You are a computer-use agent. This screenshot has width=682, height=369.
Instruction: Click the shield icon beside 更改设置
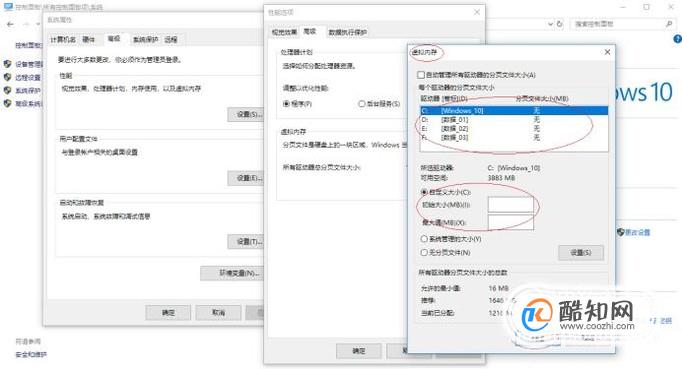point(621,232)
